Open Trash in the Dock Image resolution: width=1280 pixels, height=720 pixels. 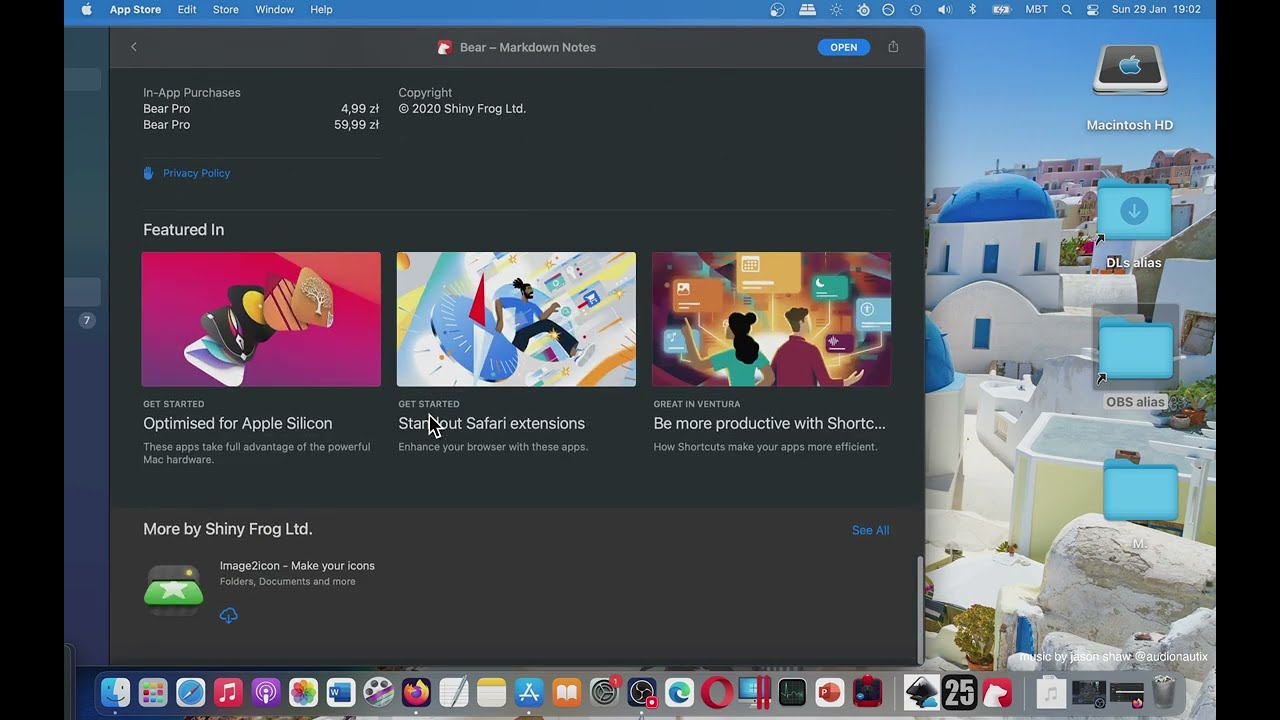[1164, 692]
